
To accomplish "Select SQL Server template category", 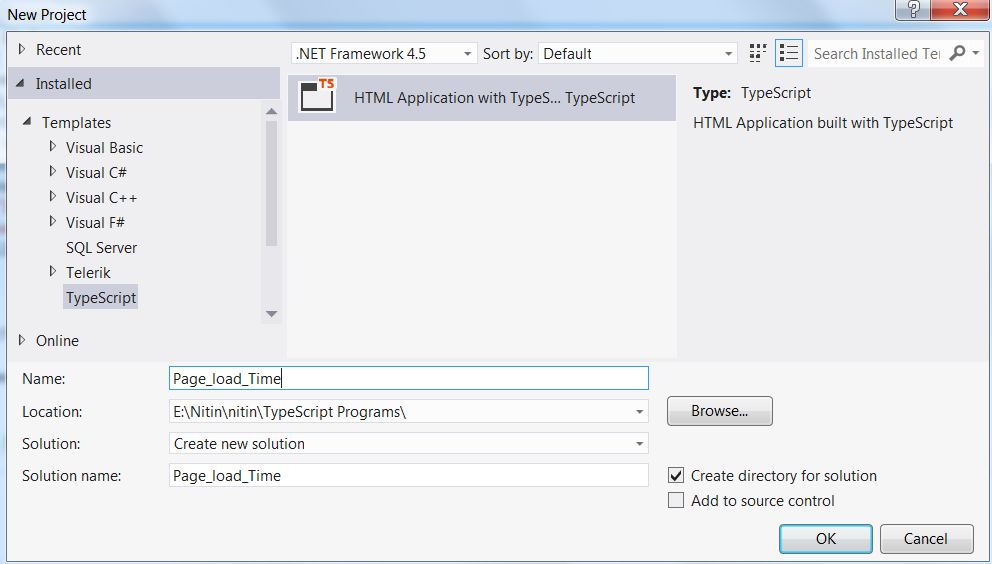I will [101, 248].
